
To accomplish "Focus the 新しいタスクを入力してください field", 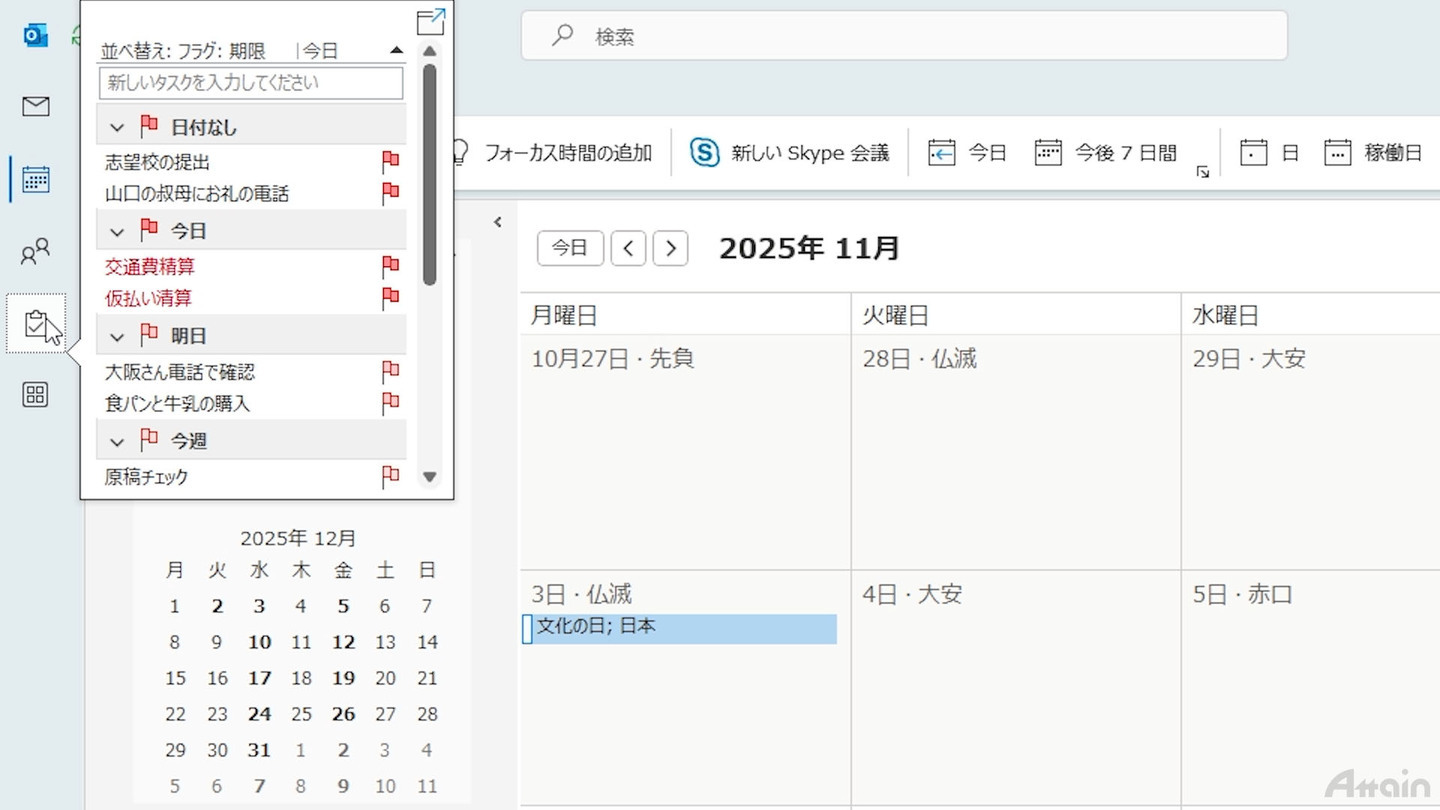I will click(251, 83).
